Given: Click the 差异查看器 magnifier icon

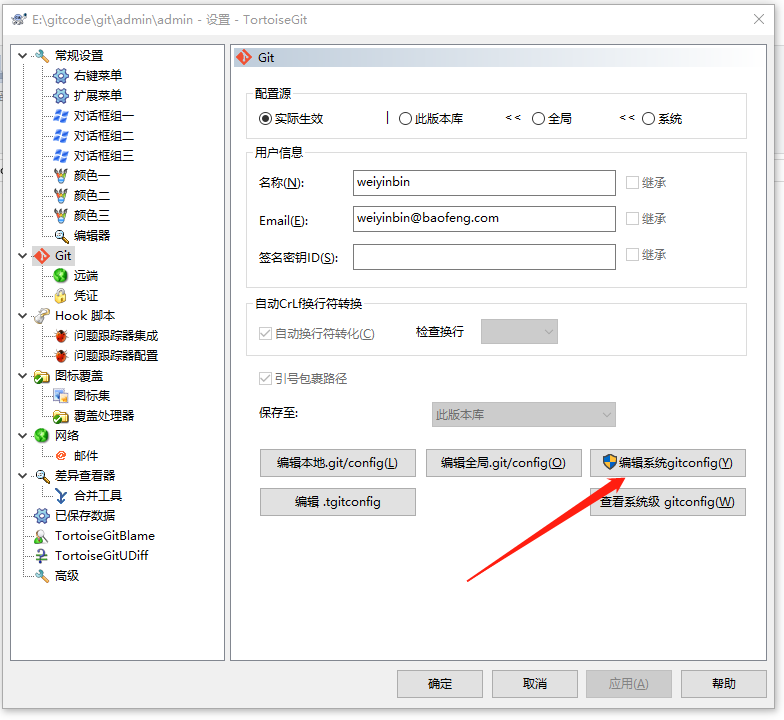Looking at the screenshot, I should point(42,476).
